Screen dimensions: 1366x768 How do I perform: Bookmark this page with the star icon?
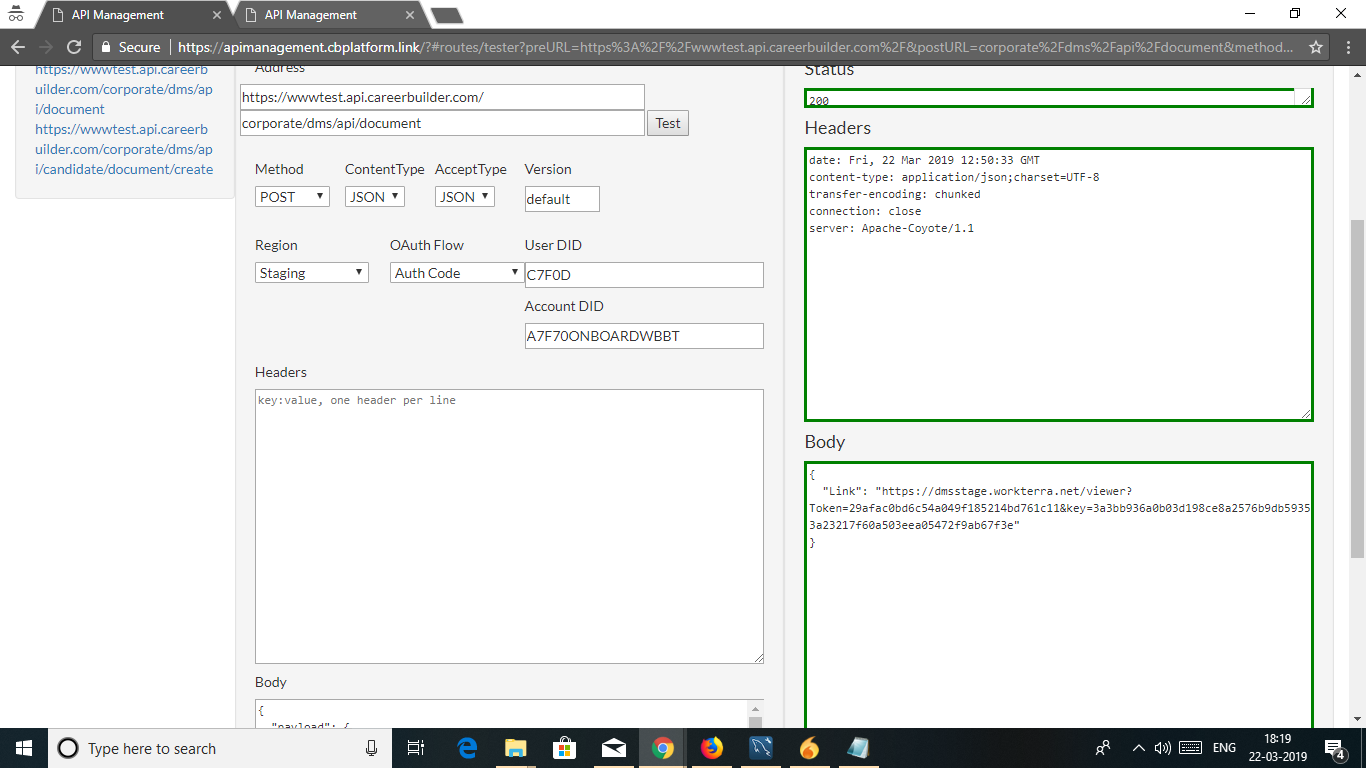click(x=1316, y=47)
